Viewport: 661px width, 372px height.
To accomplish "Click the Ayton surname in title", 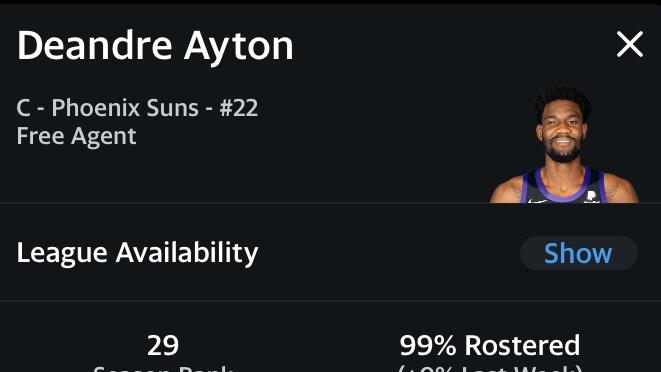I will click(239, 47).
